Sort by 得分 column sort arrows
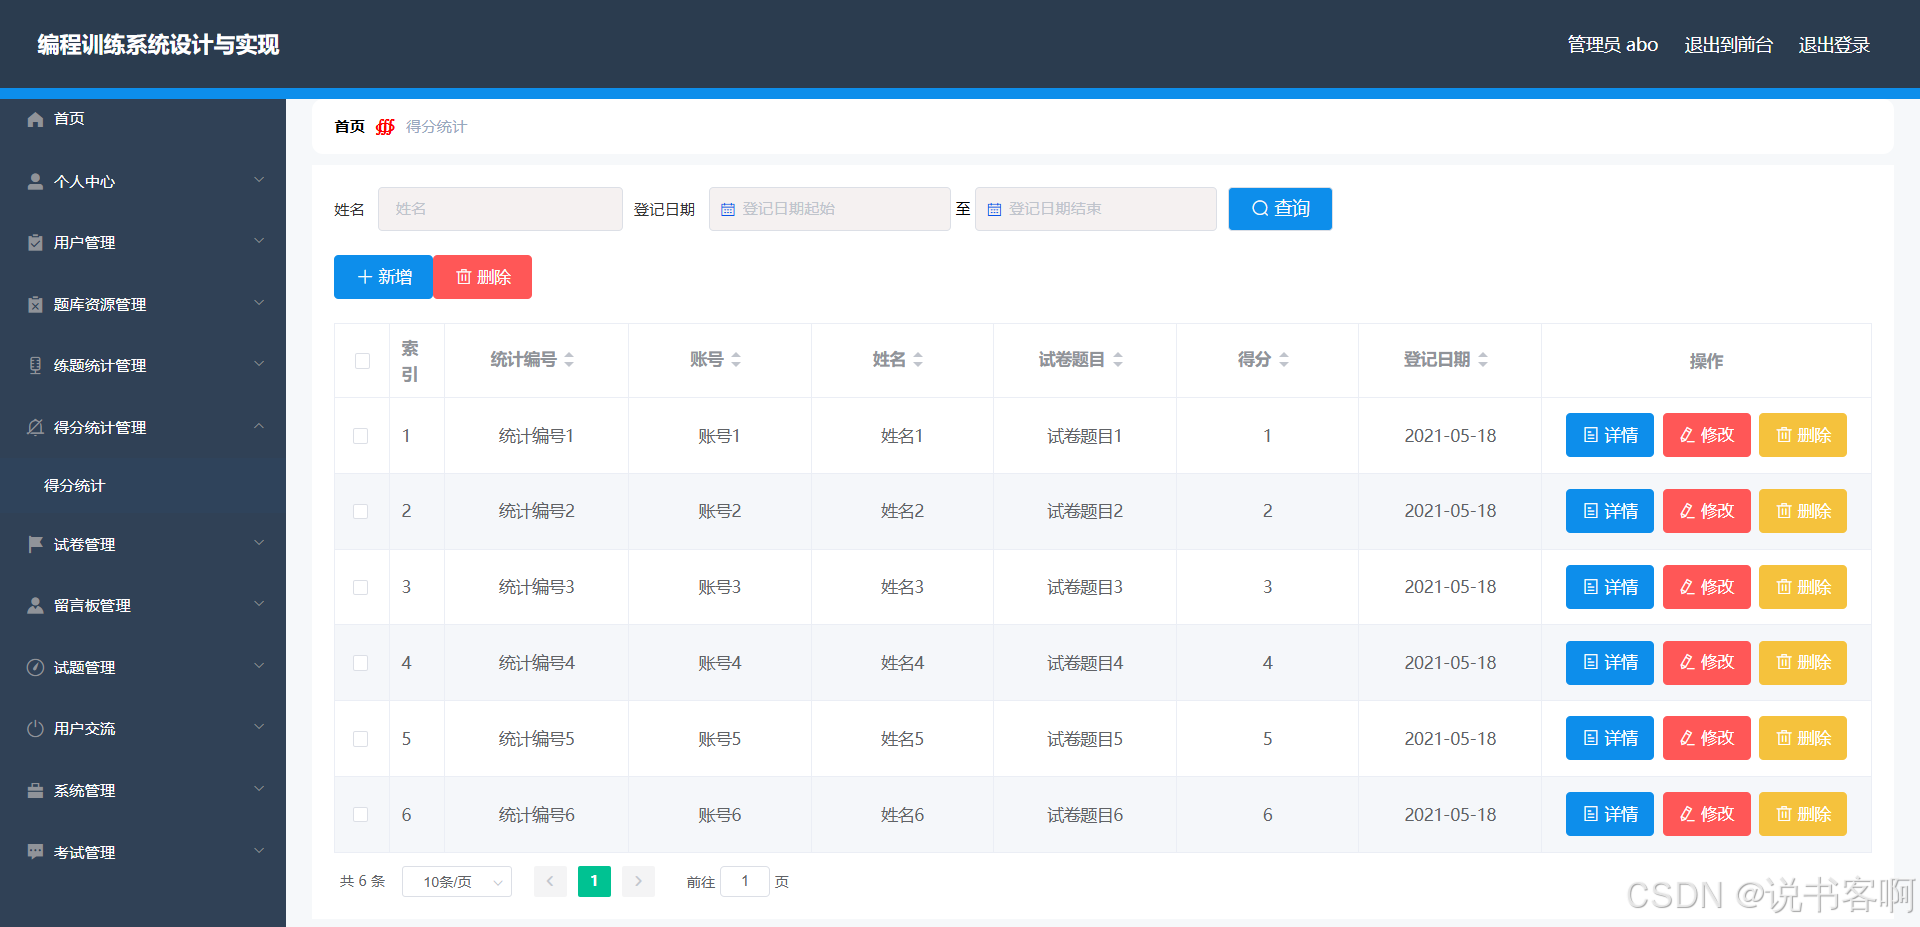The width and height of the screenshot is (1920, 927). coord(1284,360)
